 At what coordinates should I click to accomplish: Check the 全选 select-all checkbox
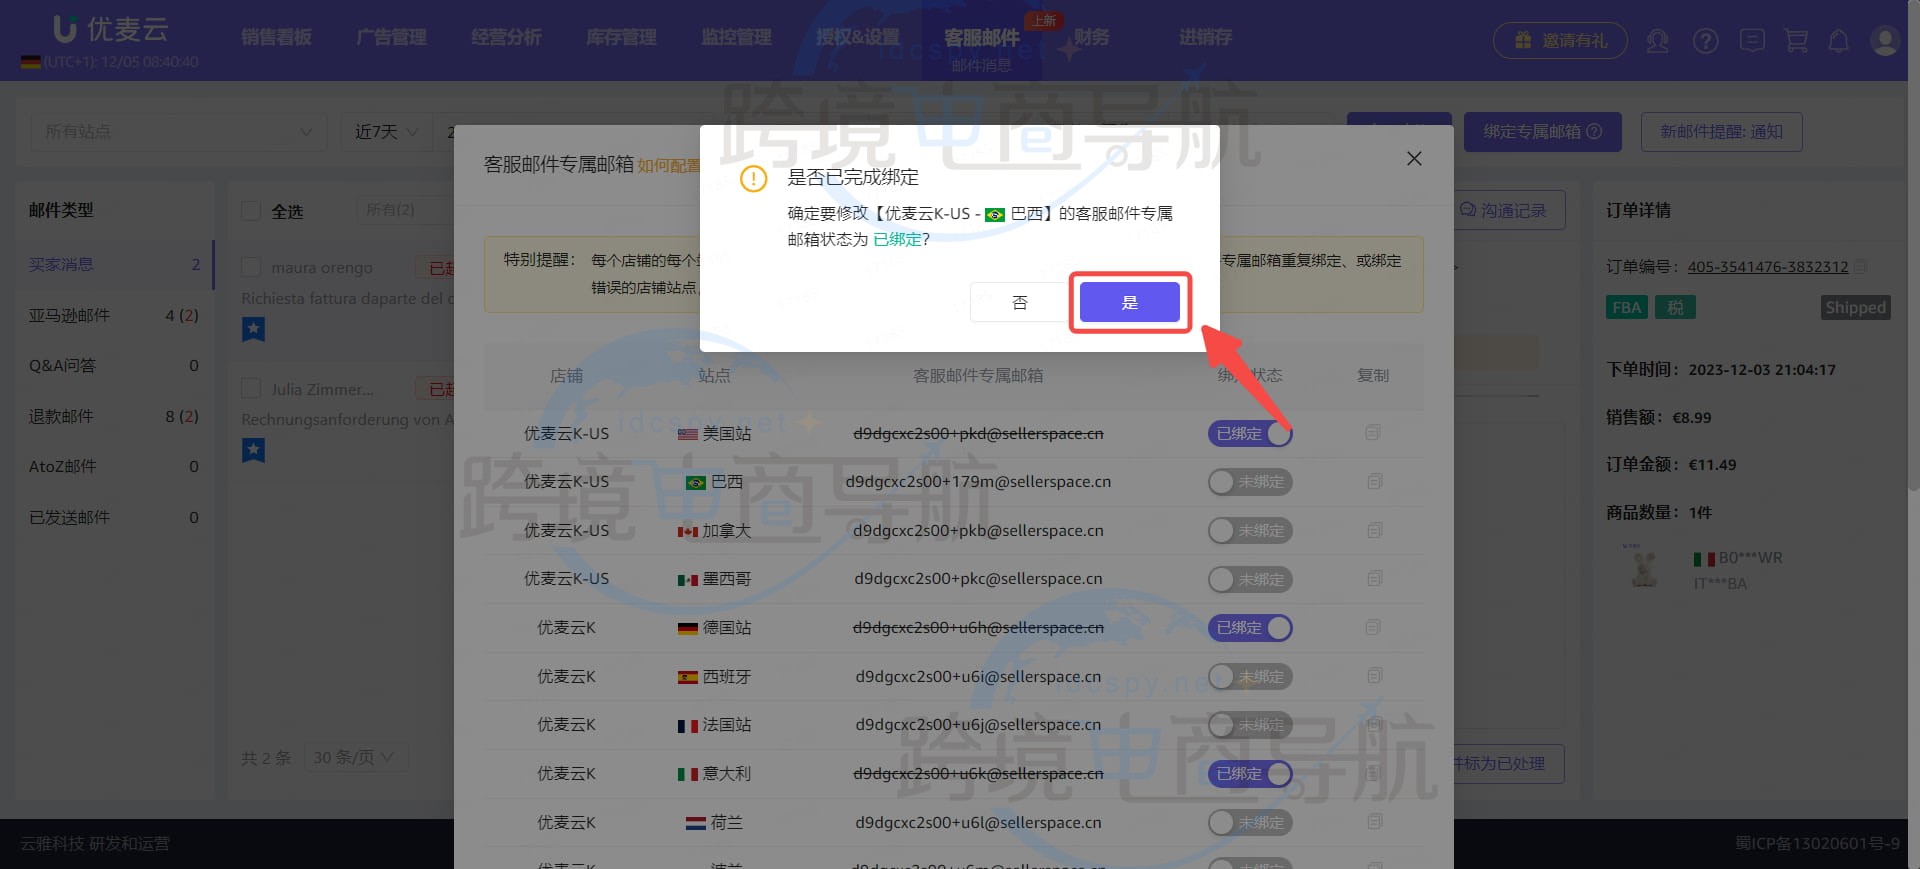251,211
